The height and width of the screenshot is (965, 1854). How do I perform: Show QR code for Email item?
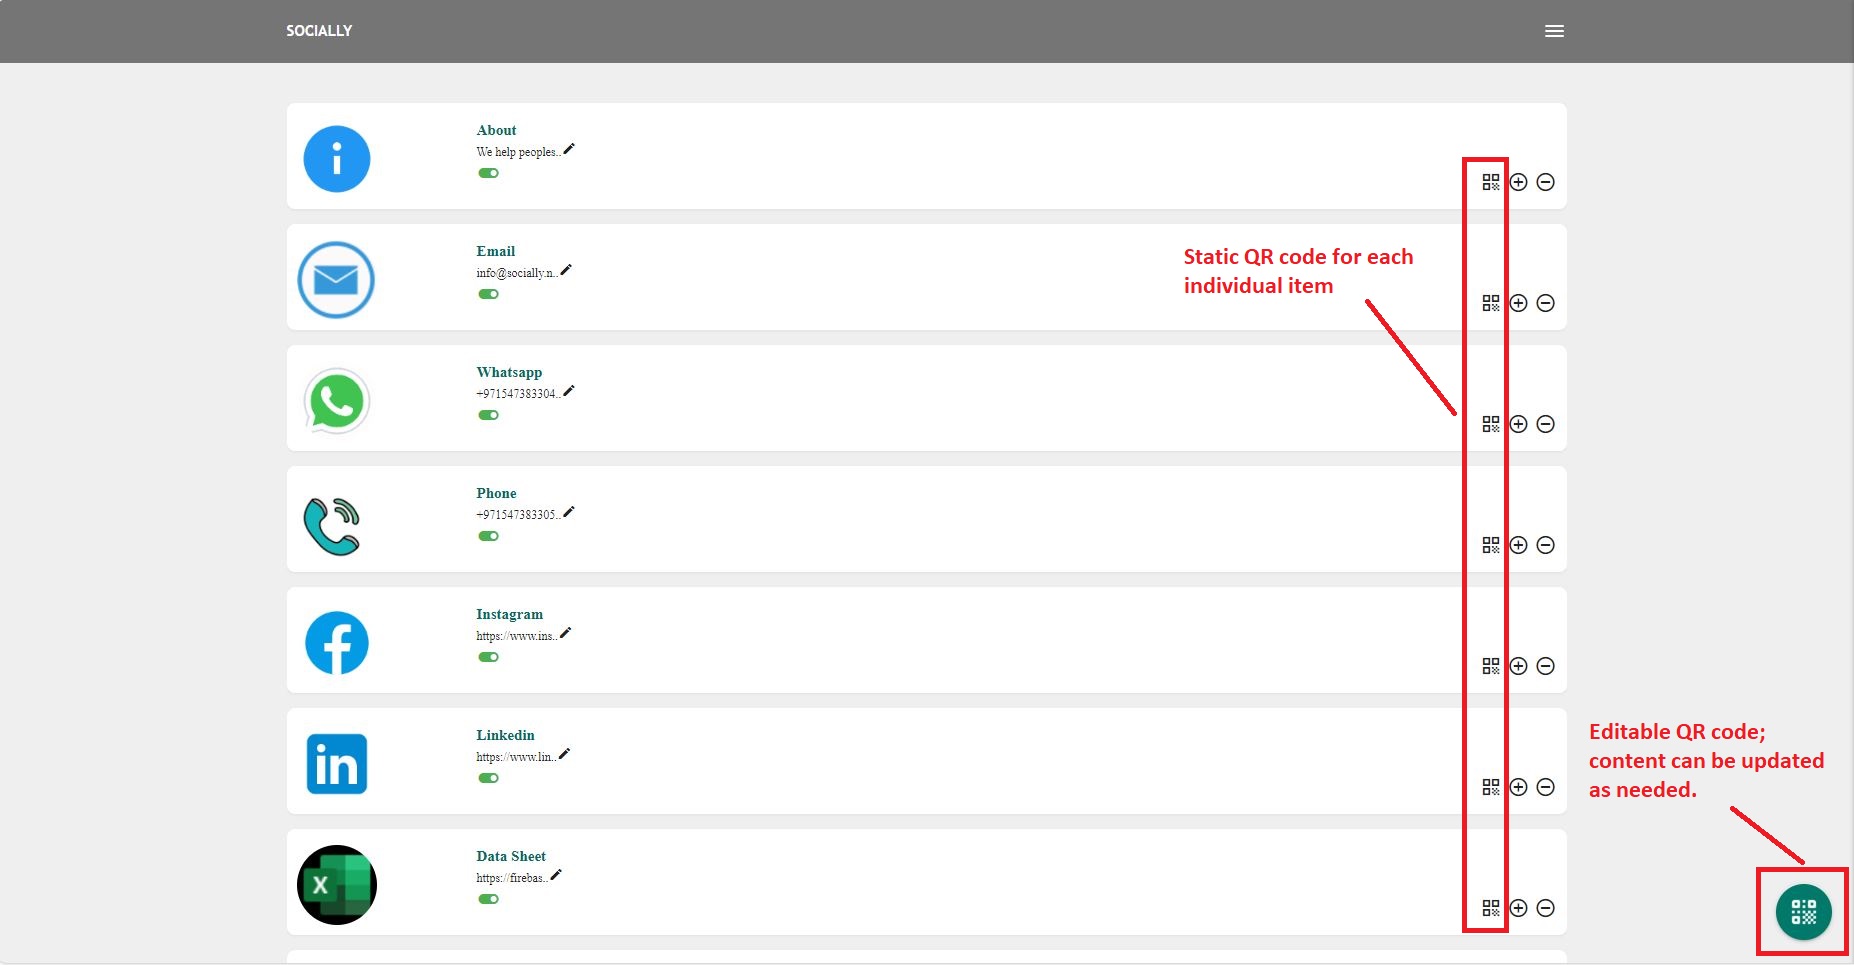1491,303
